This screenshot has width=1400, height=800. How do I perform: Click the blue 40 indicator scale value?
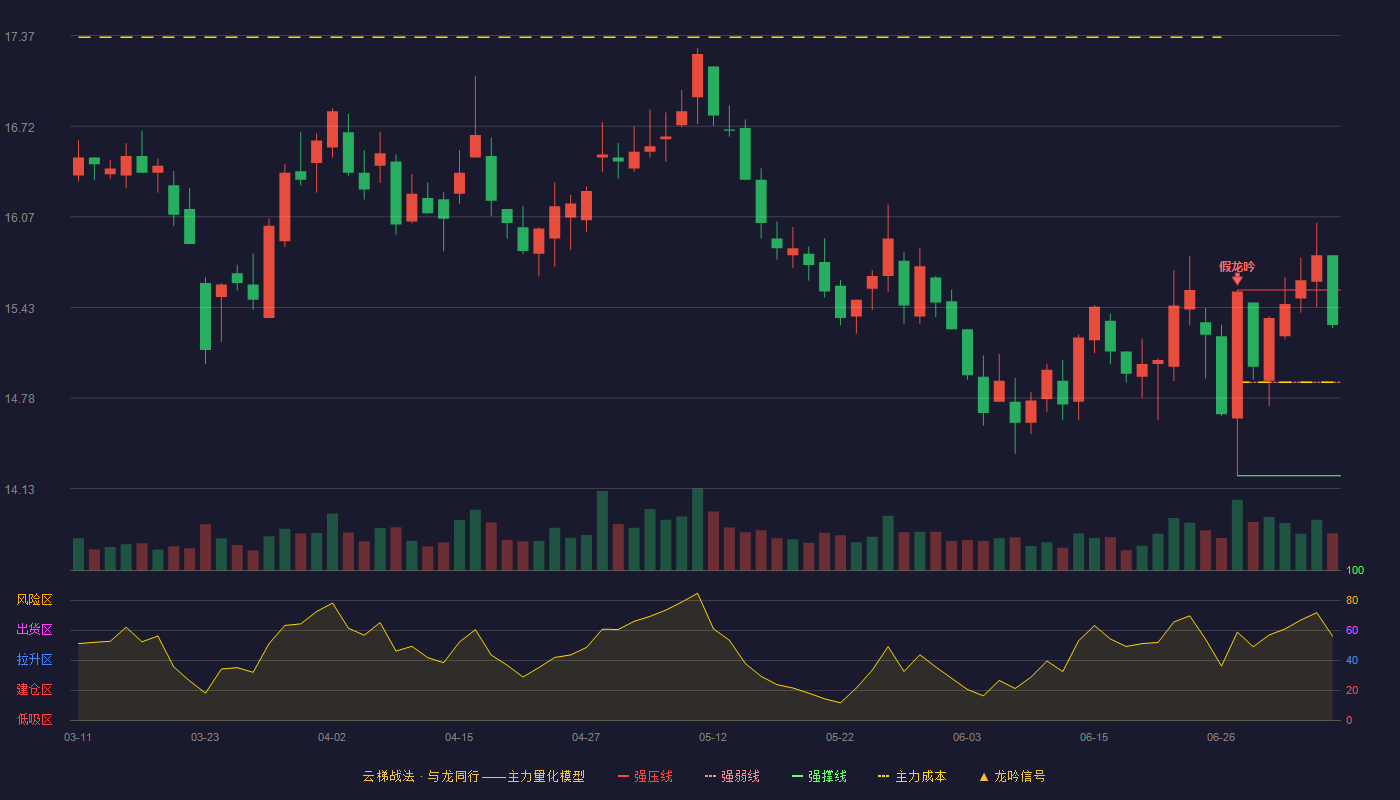pyautogui.click(x=1352, y=660)
